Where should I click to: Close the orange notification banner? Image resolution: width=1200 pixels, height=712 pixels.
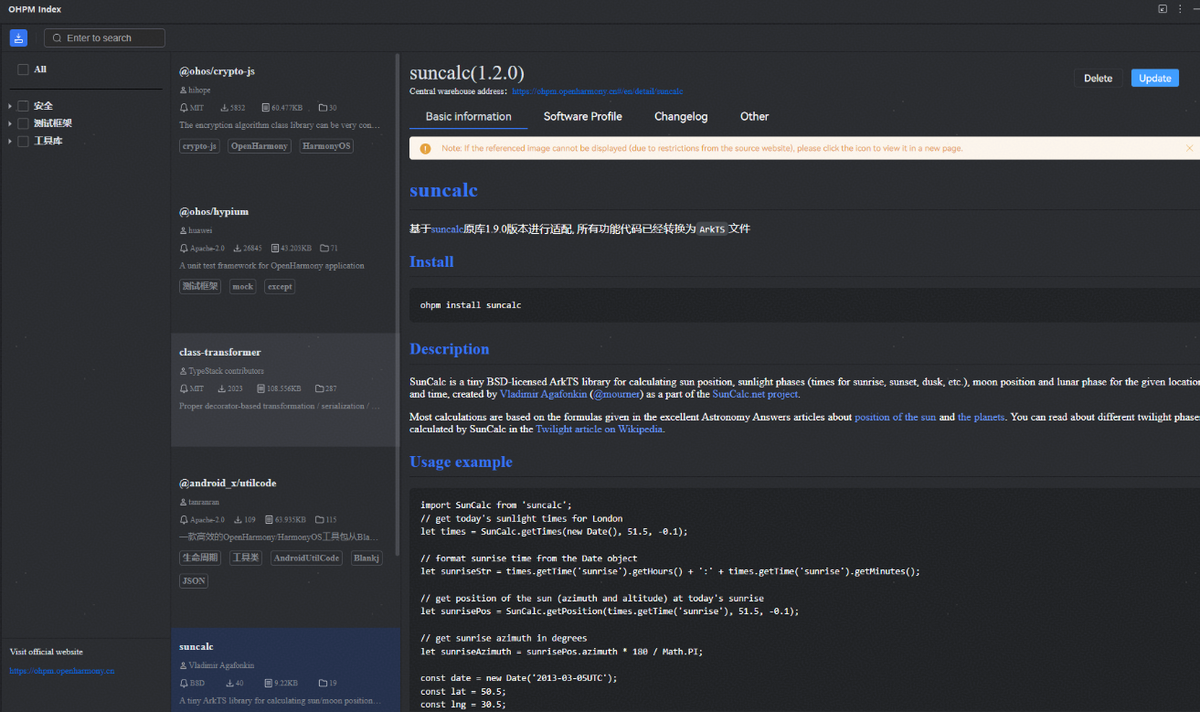[x=1189, y=148]
